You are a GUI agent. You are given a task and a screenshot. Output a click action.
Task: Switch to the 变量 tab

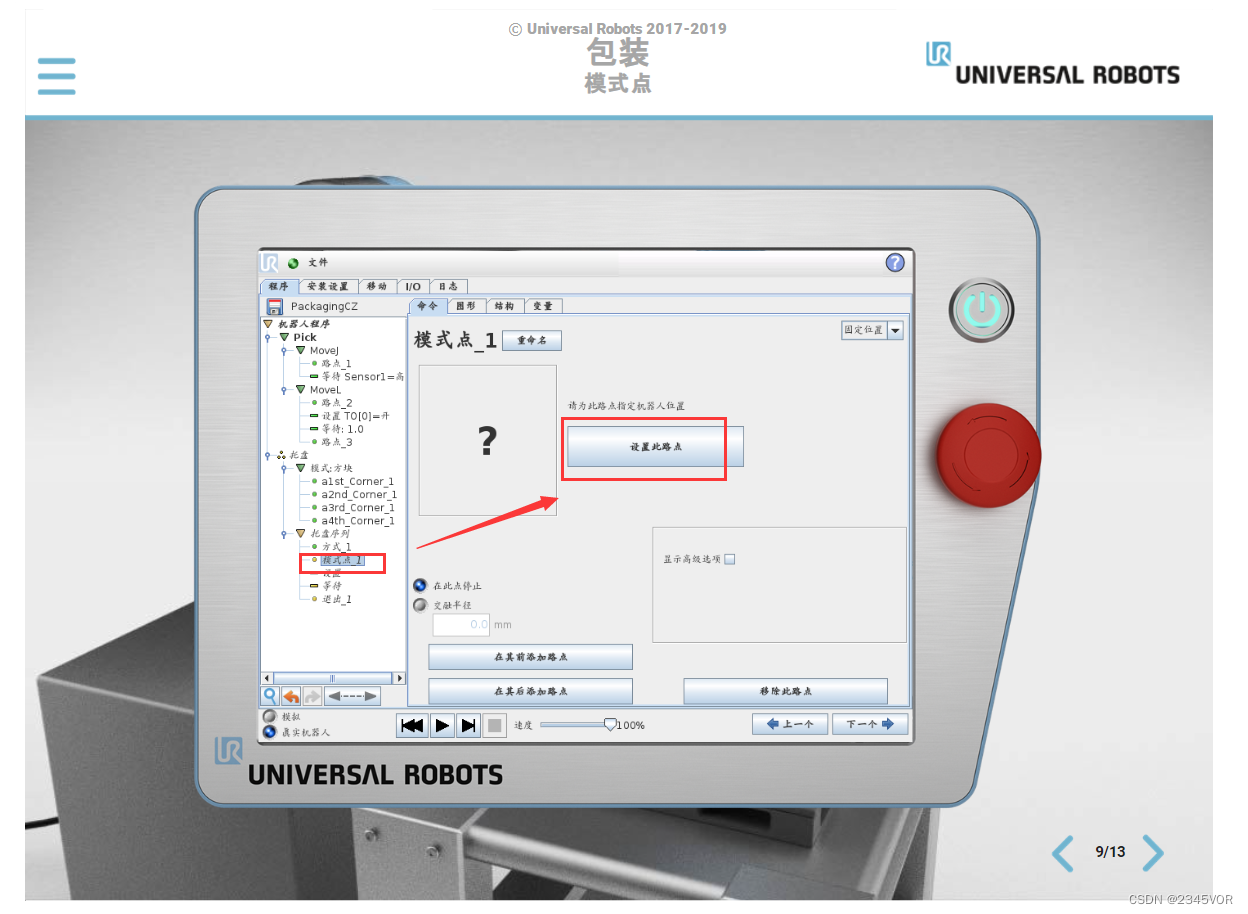click(x=542, y=306)
